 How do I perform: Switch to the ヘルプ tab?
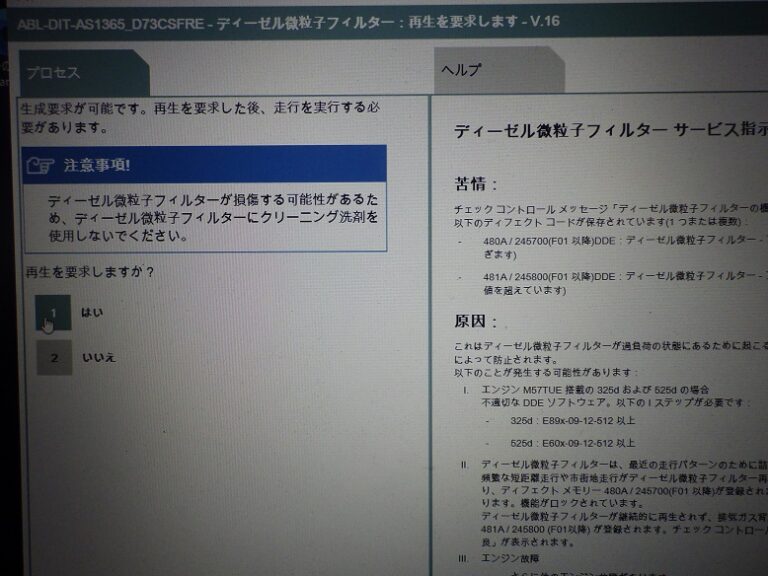click(x=461, y=70)
